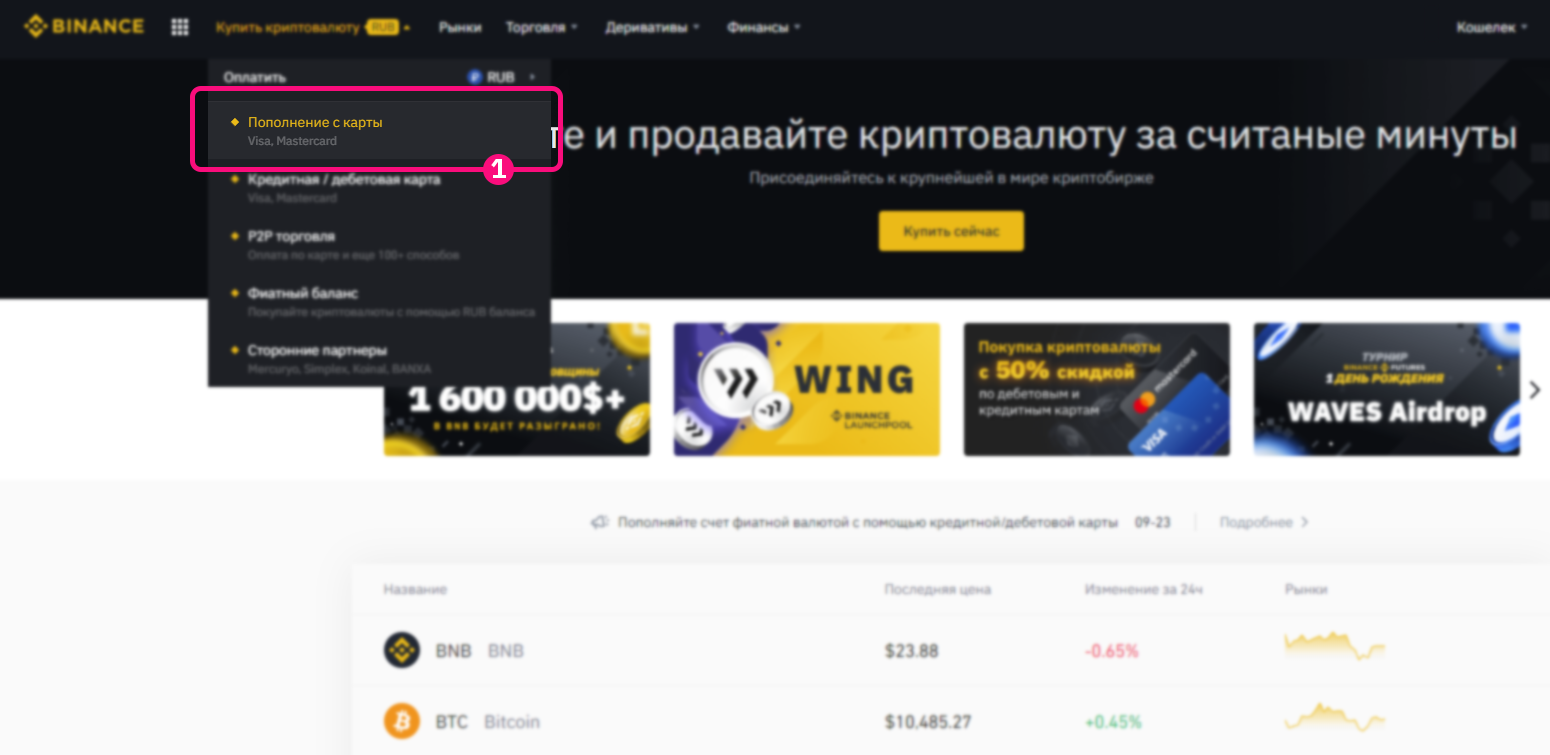Open the BNB market sparkline chart
1550x755 pixels.
click(1334, 646)
